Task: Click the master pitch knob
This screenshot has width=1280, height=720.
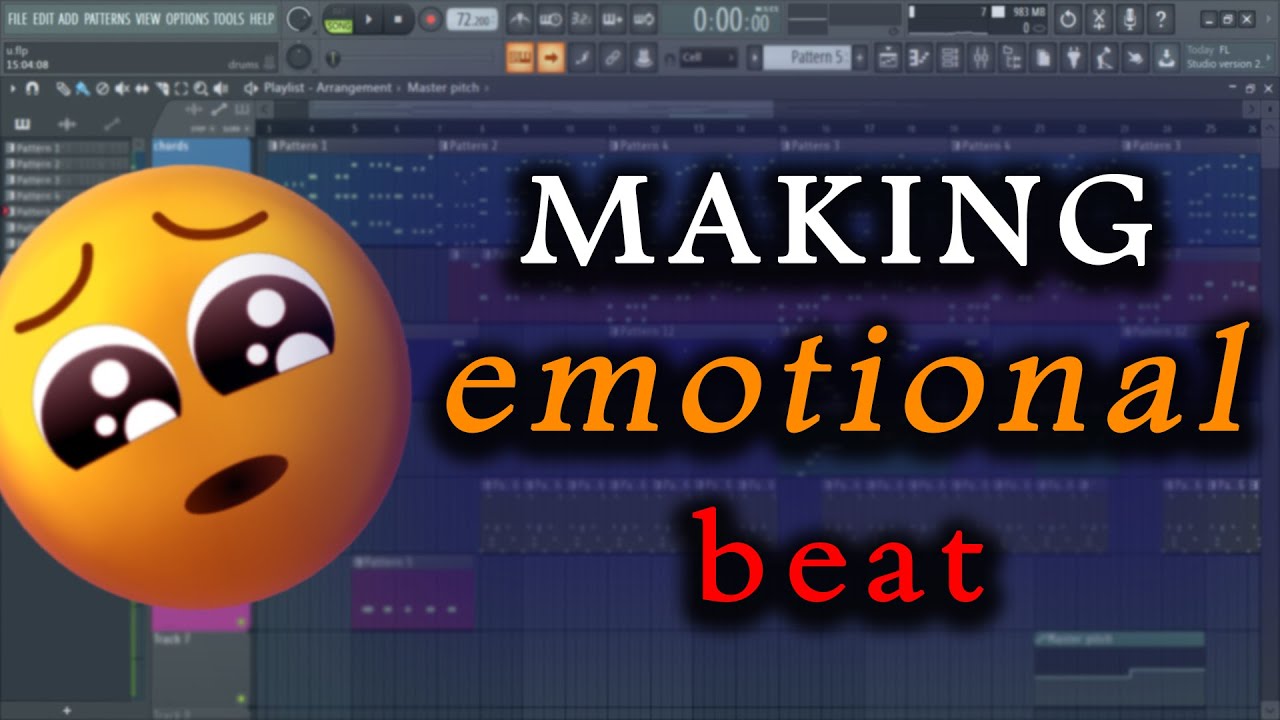Action: [298, 58]
